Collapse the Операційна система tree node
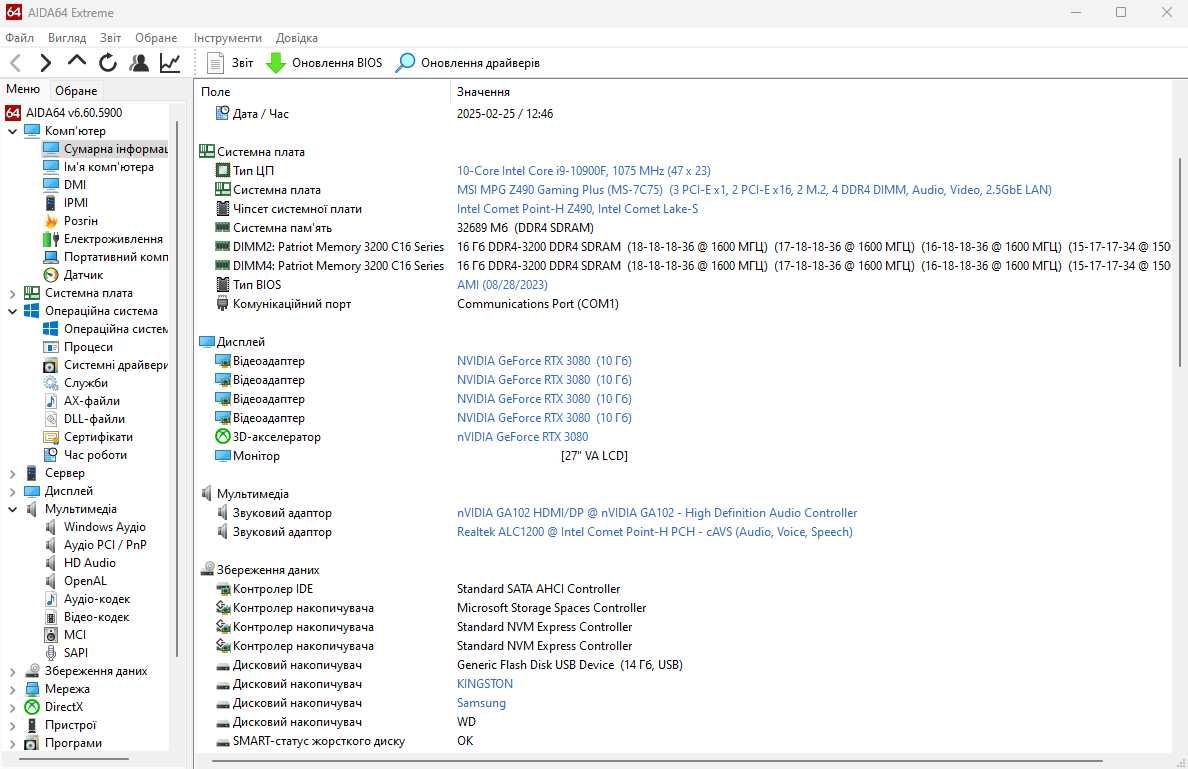 coord(12,311)
